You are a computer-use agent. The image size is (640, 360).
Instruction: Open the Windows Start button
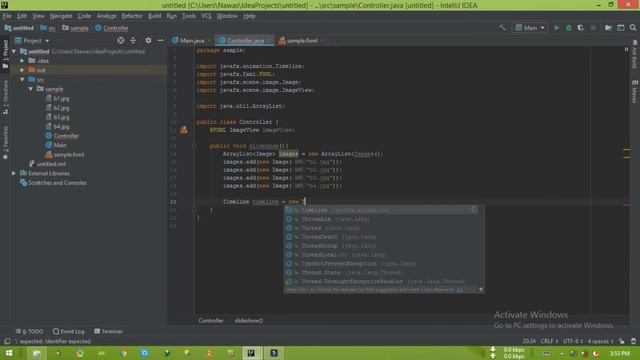click(8, 353)
